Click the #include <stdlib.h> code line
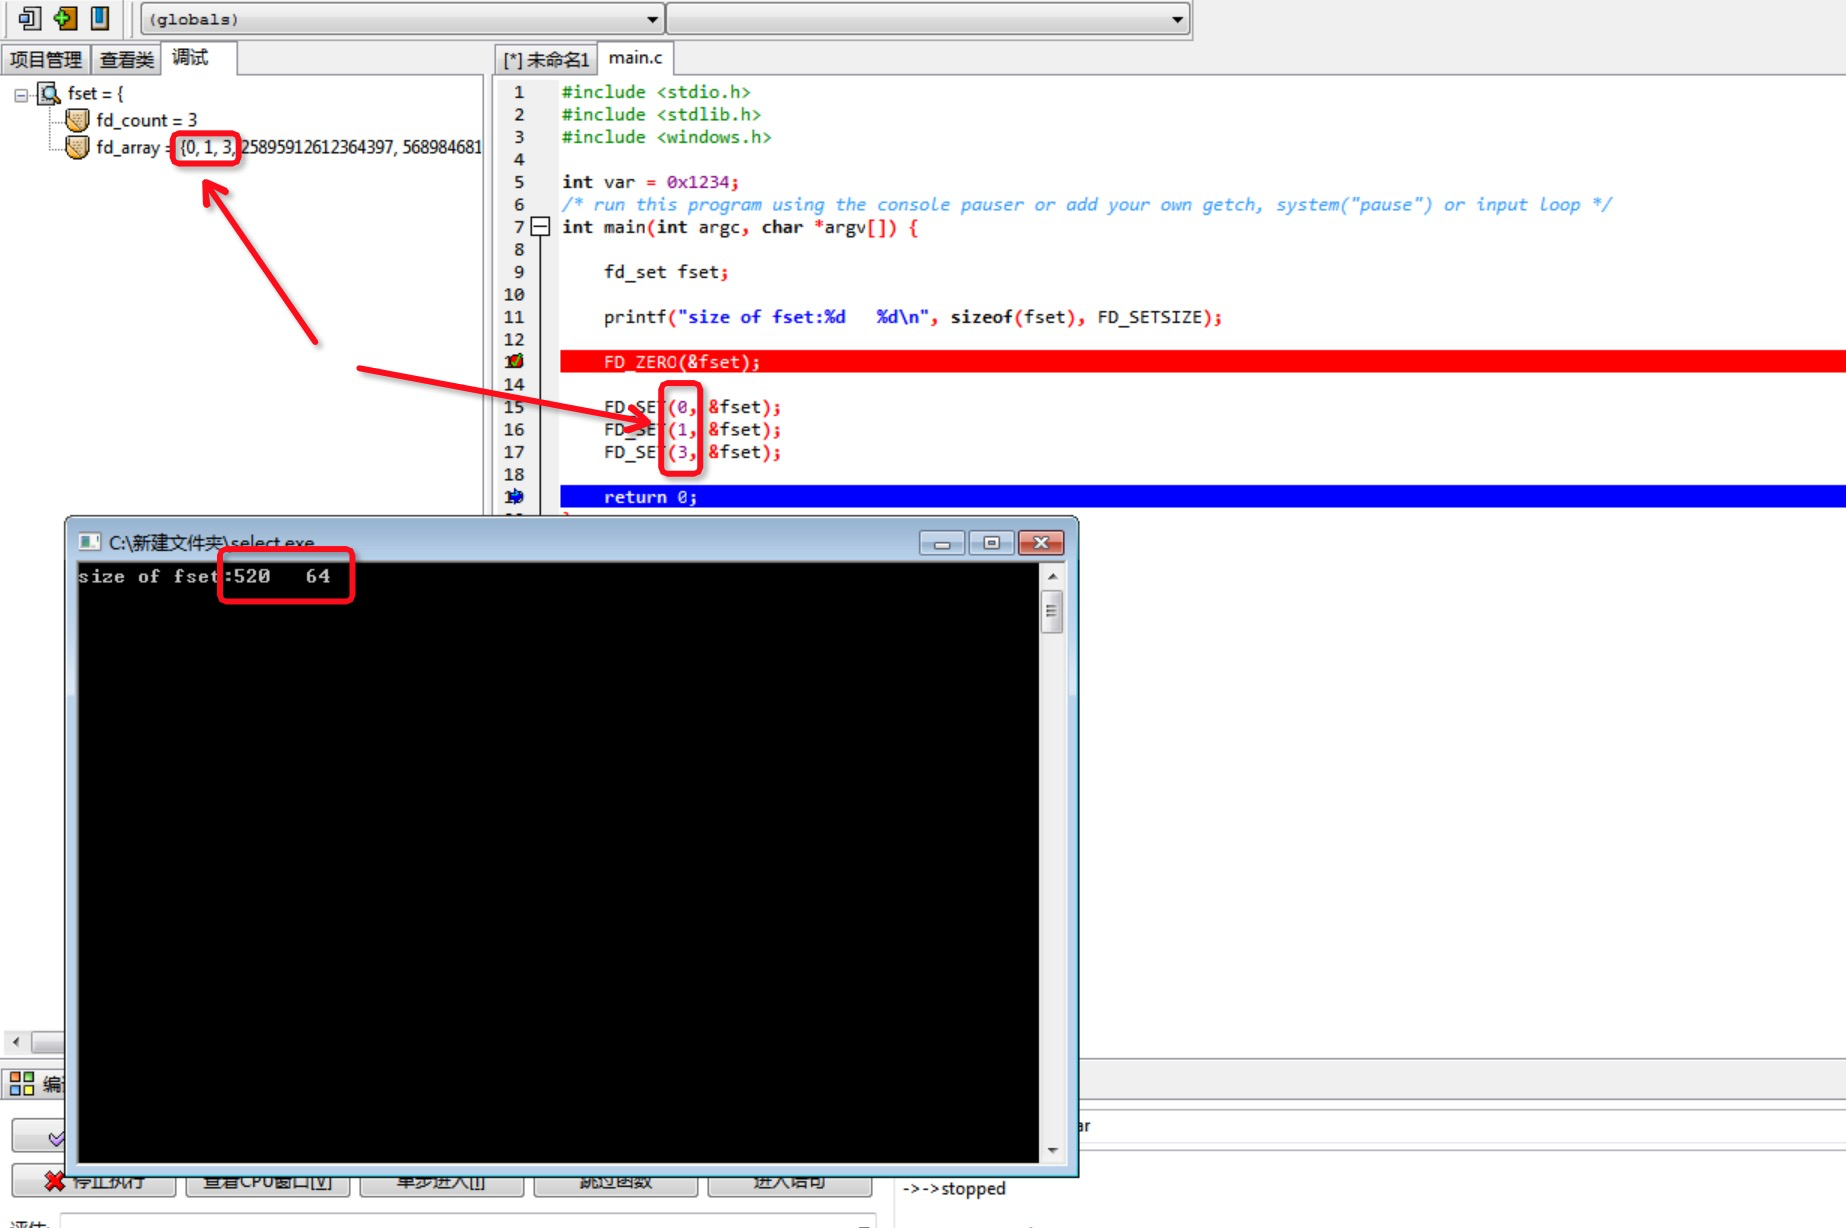Screen dimensions: 1846x1228 661,115
